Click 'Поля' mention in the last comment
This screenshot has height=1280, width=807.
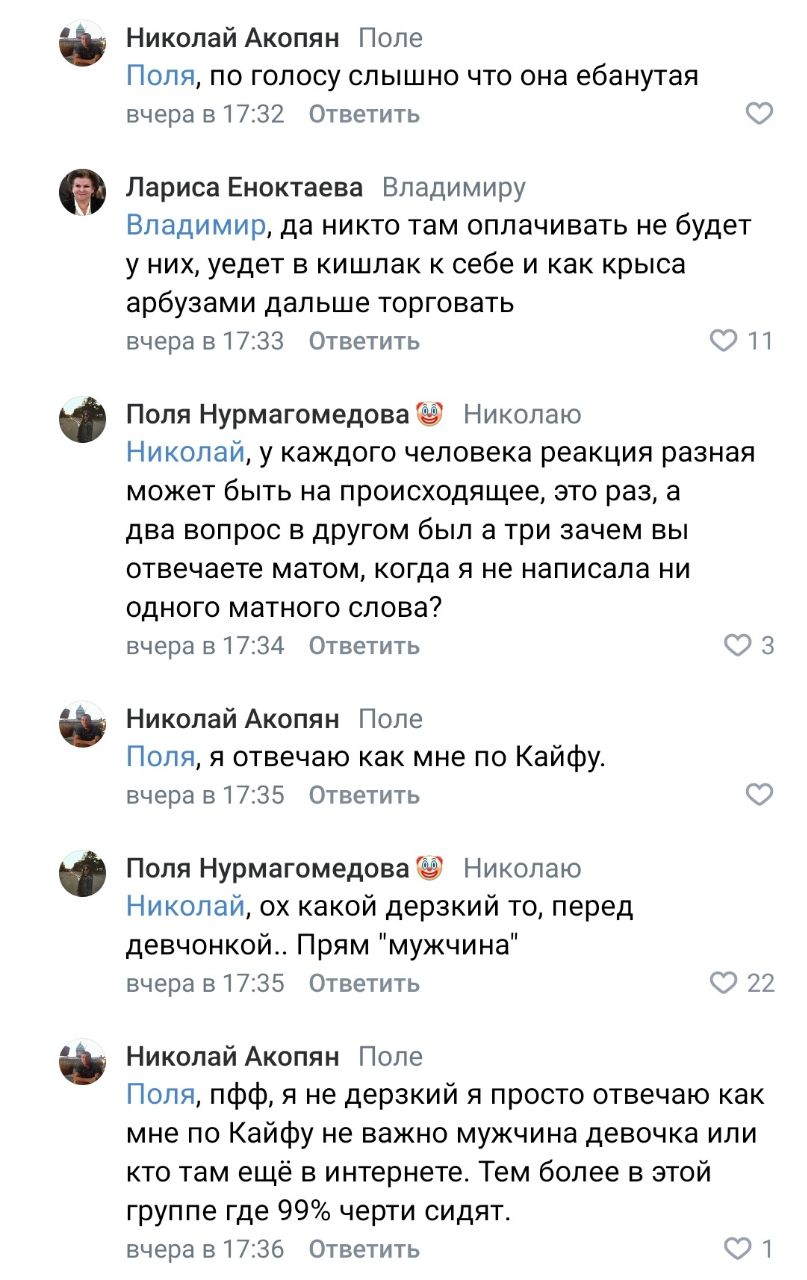tap(160, 1095)
